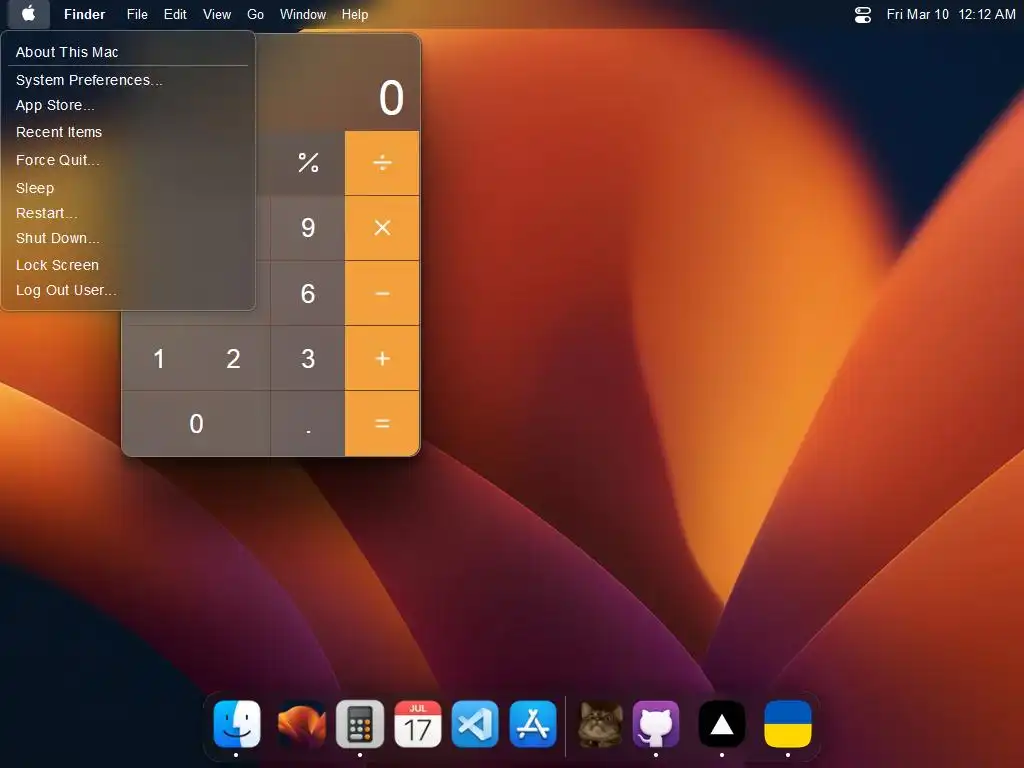
Task: Open the Vercel triangle dock icon
Action: click(722, 724)
